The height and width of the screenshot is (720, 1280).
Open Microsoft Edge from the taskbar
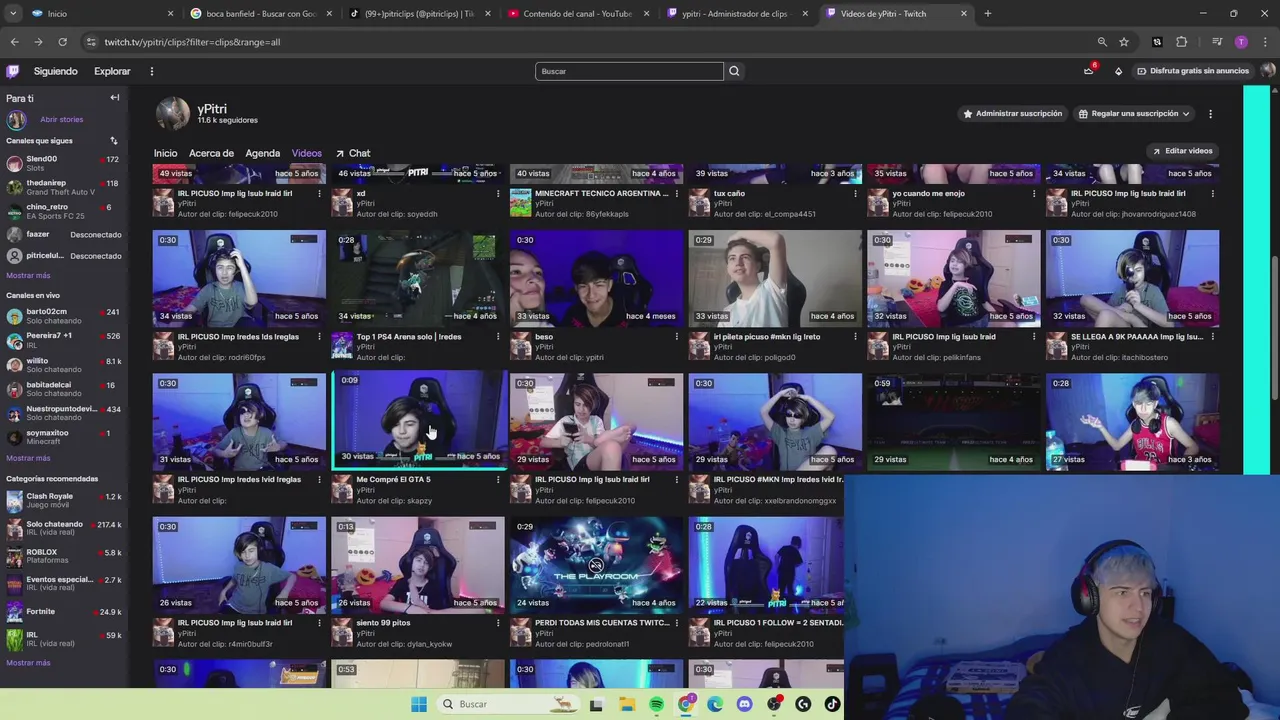715,704
